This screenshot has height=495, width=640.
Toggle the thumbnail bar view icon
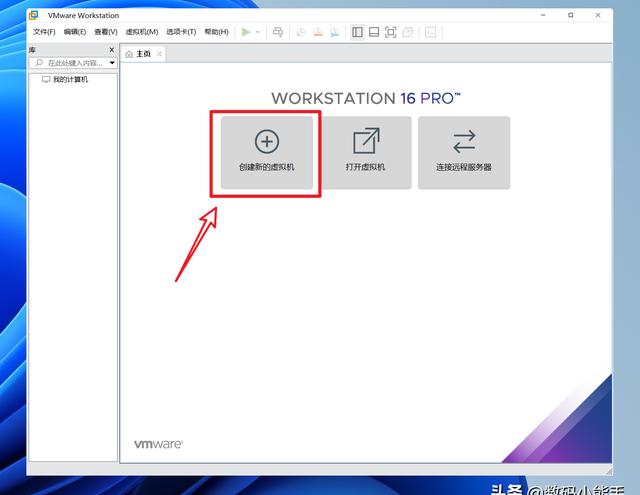click(374, 32)
